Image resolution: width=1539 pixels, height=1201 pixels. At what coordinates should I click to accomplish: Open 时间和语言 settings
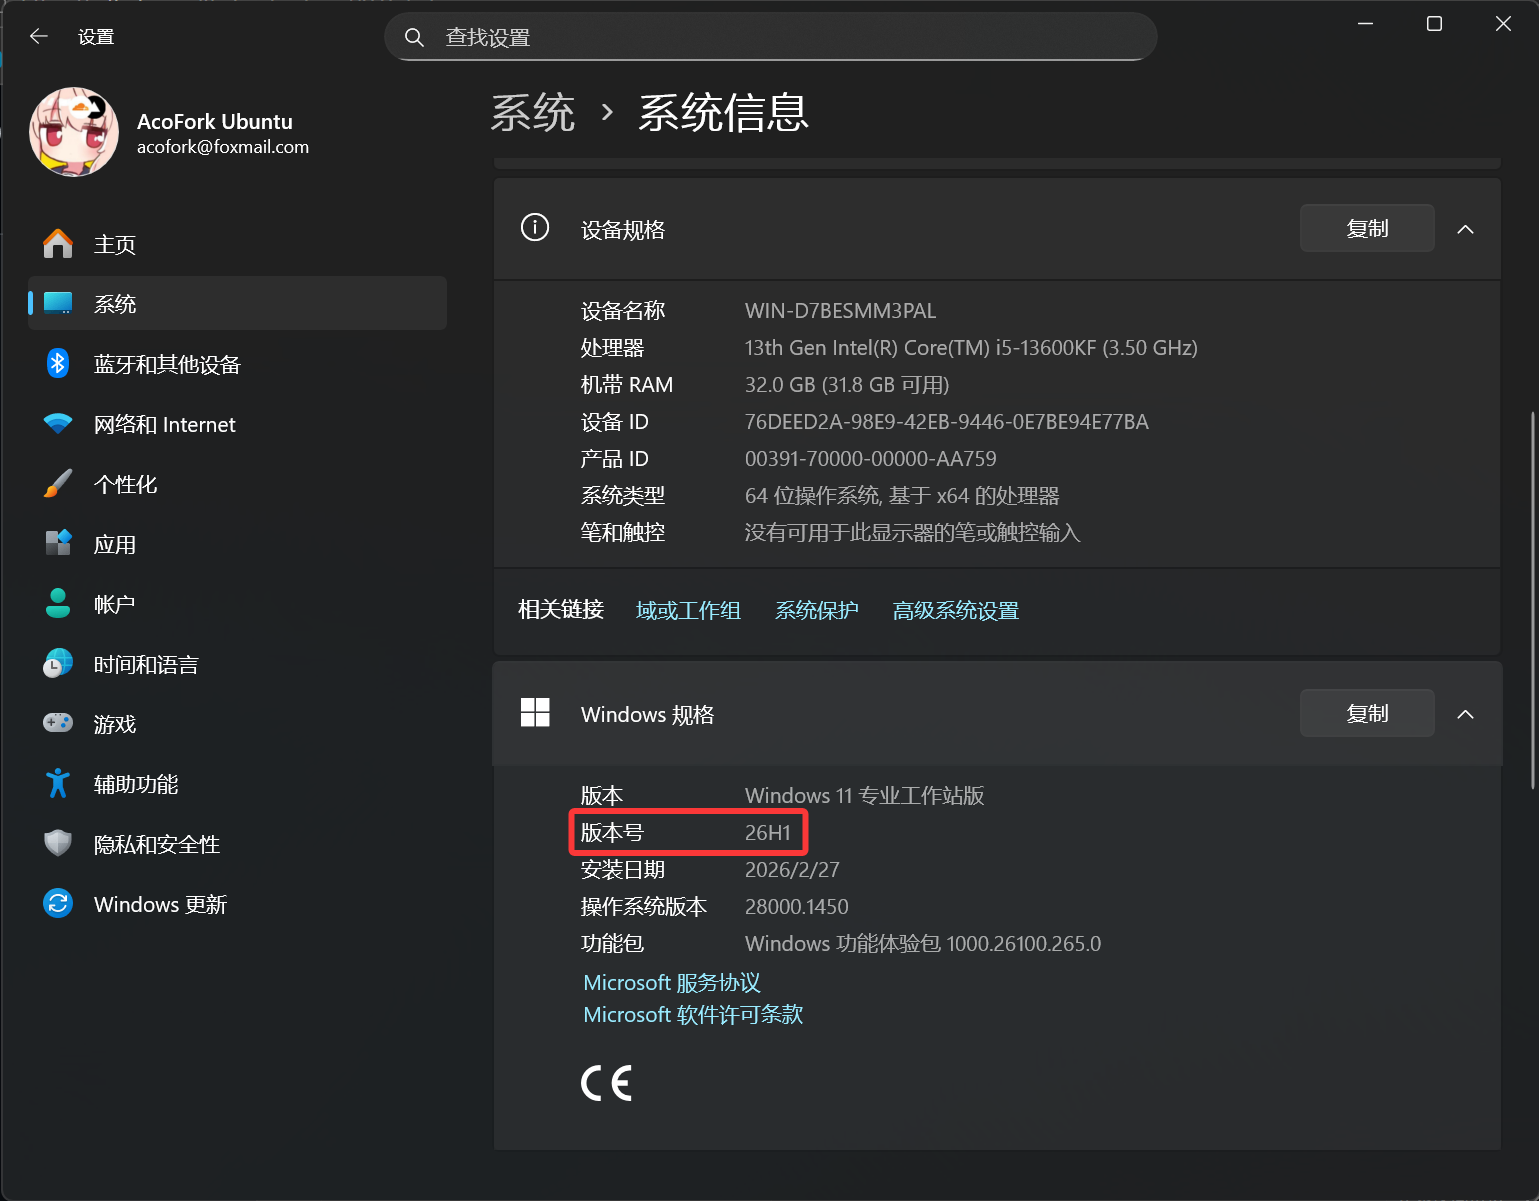pos(146,665)
